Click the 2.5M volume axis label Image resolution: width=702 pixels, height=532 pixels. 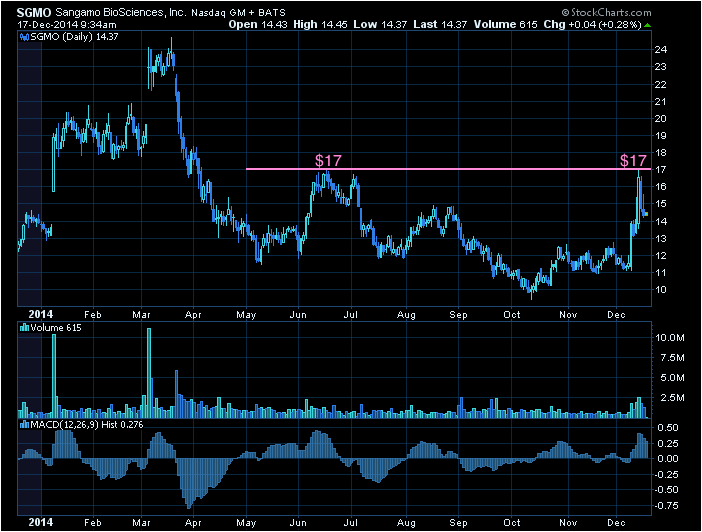pyautogui.click(x=672, y=398)
